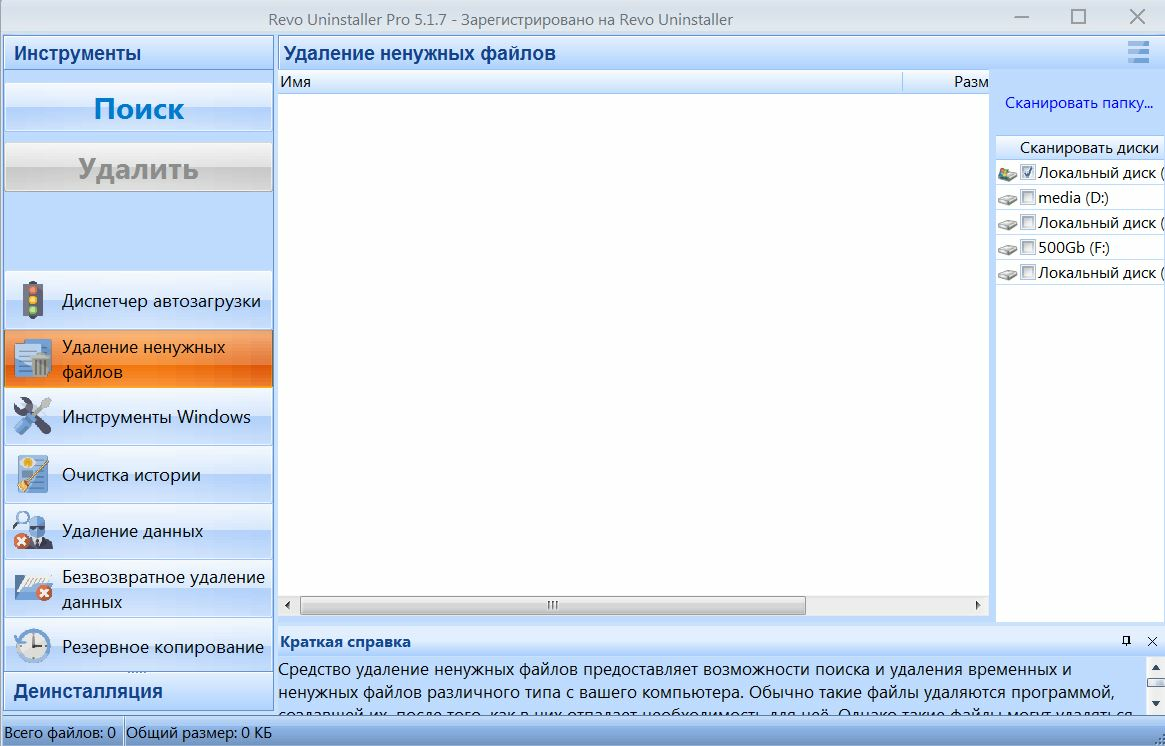Select the Junk Files Cleaner trash icon
Image resolution: width=1165 pixels, height=746 pixels.
33,359
